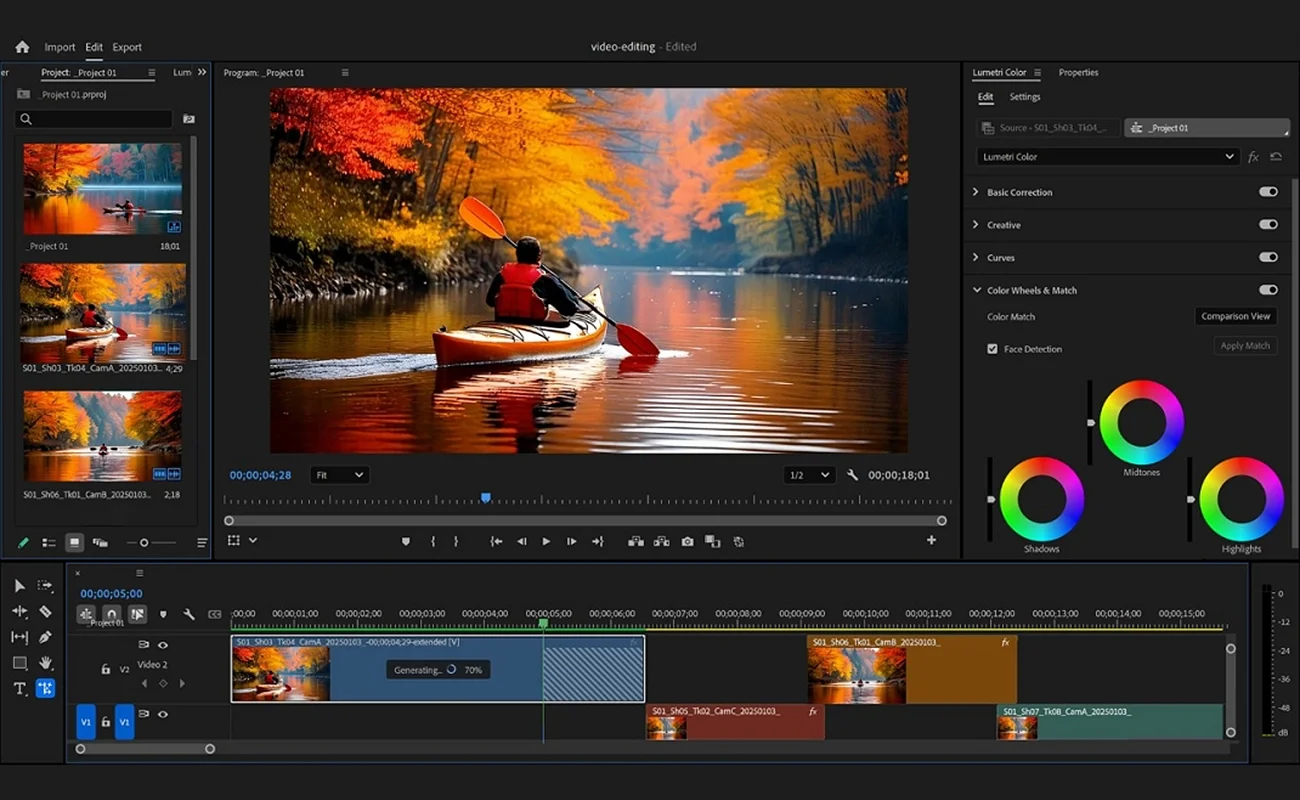Reset Lumetri effect with undo arrow
The height and width of the screenshot is (800, 1300).
[1276, 157]
